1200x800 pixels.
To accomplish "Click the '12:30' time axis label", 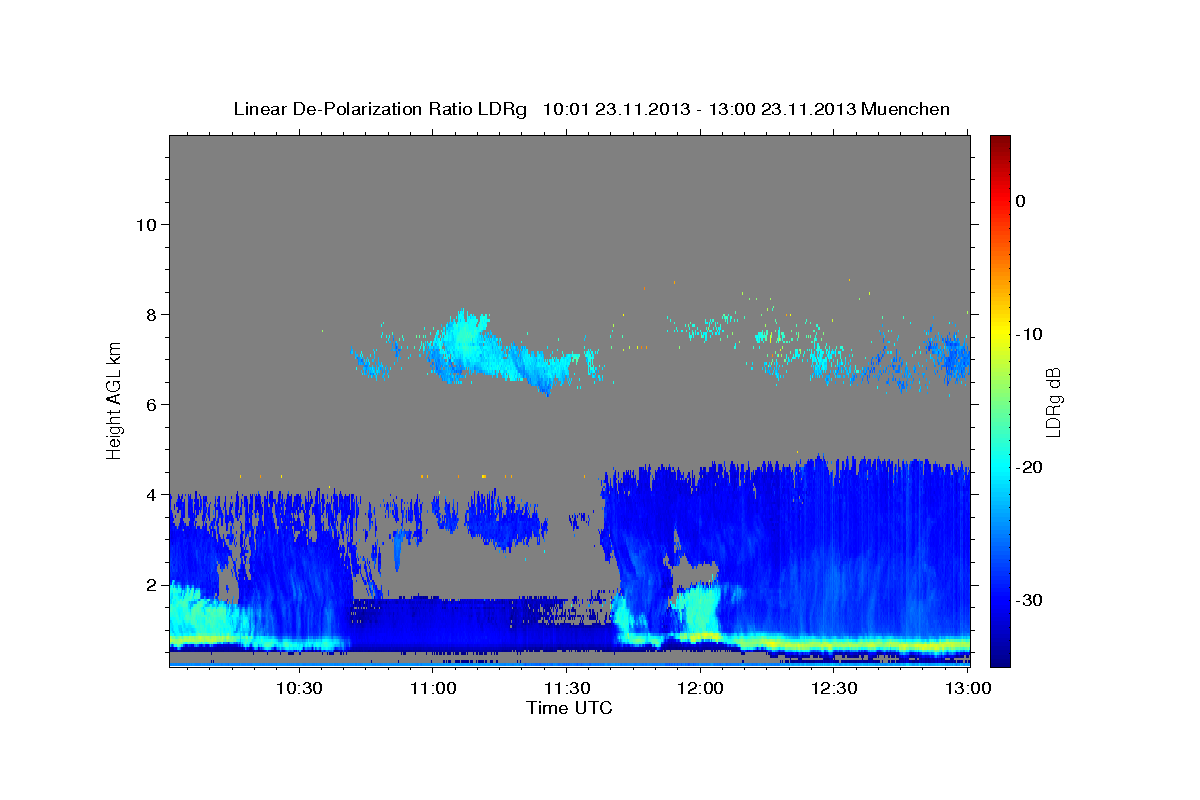I will pyautogui.click(x=834, y=689).
